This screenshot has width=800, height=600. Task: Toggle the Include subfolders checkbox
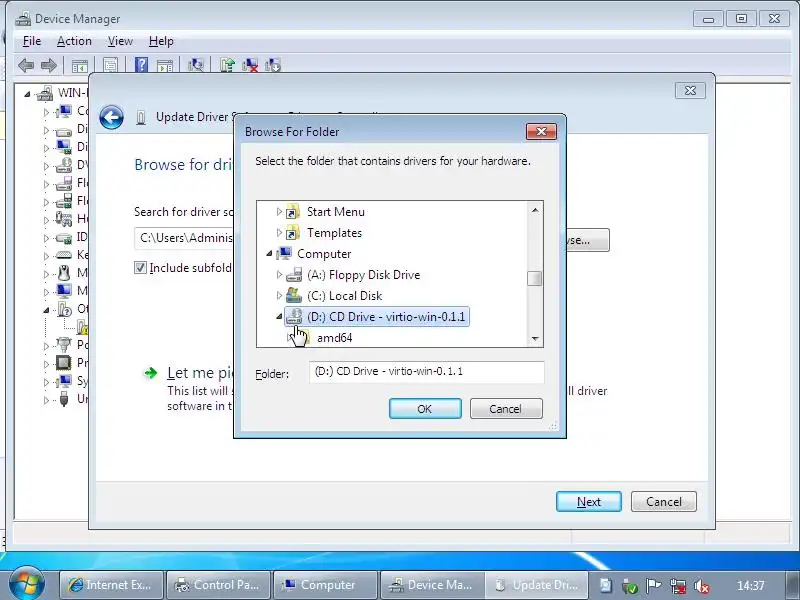tap(140, 267)
